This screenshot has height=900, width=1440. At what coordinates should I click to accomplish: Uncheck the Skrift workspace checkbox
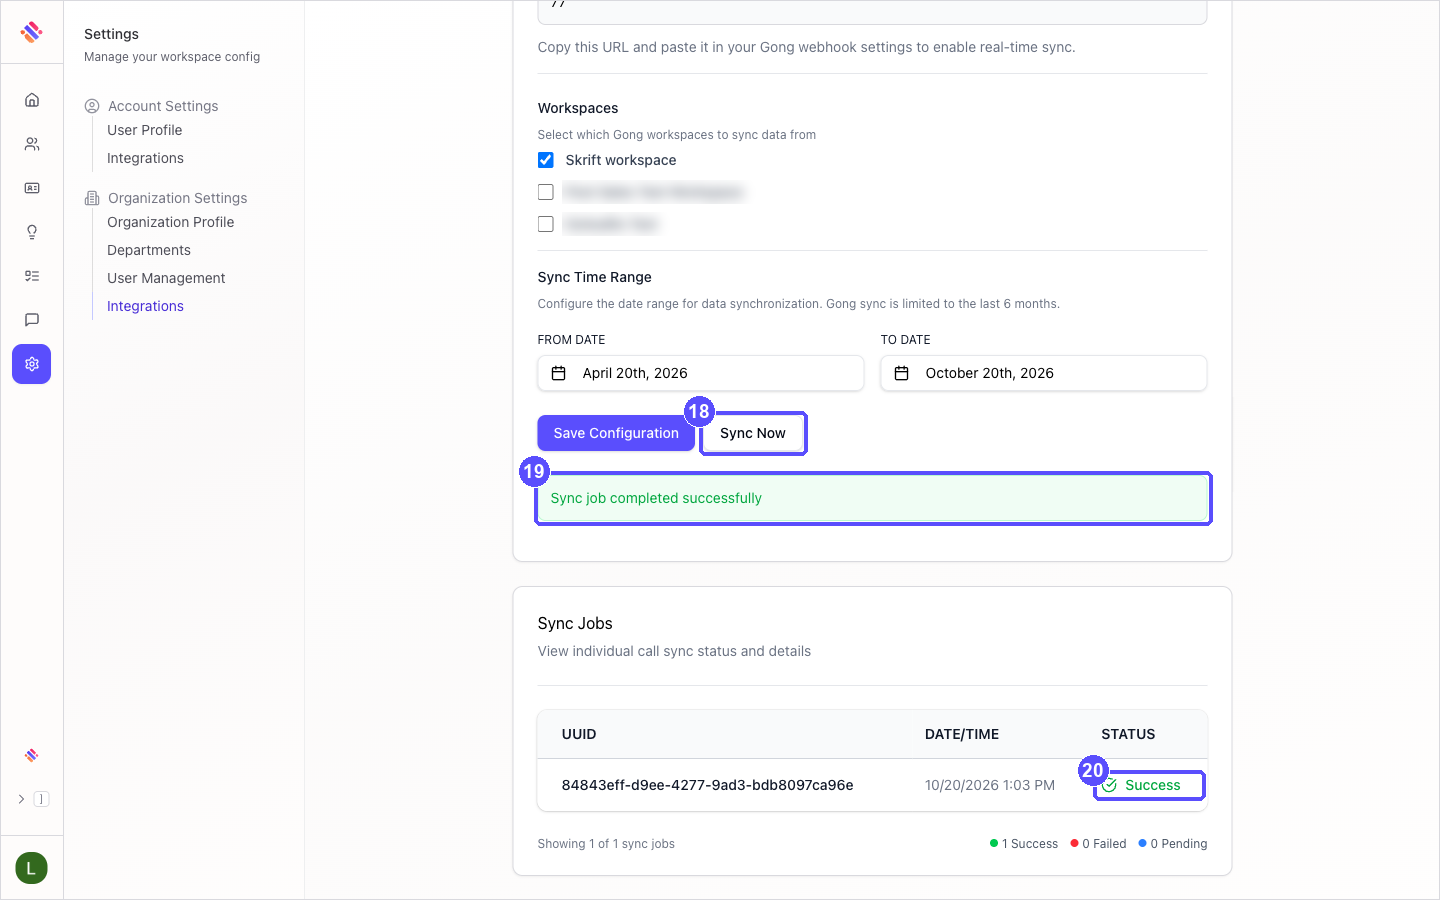tap(546, 160)
